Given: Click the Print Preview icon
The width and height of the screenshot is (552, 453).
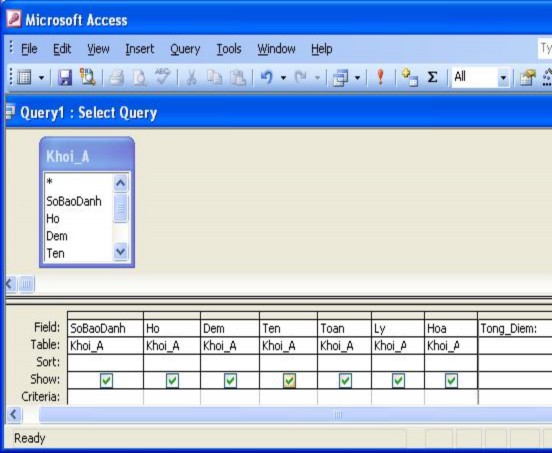Looking at the screenshot, I should [x=139, y=77].
